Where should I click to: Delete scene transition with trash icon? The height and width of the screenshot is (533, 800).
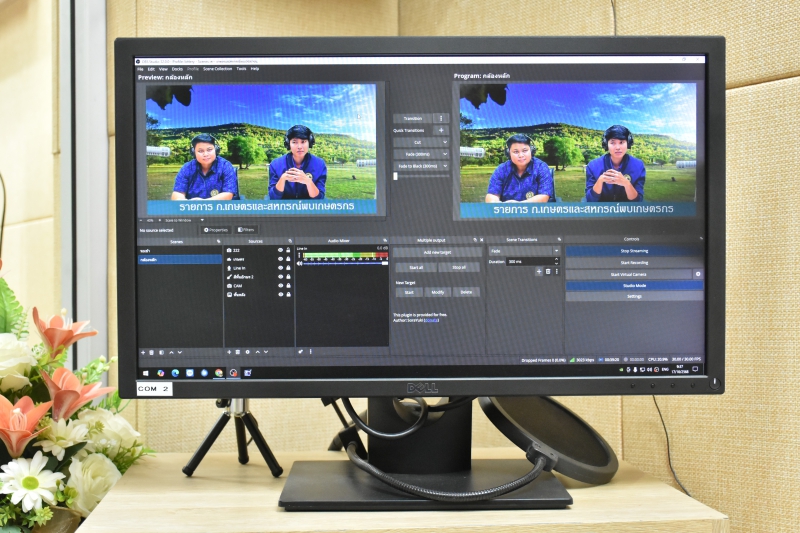tap(548, 271)
